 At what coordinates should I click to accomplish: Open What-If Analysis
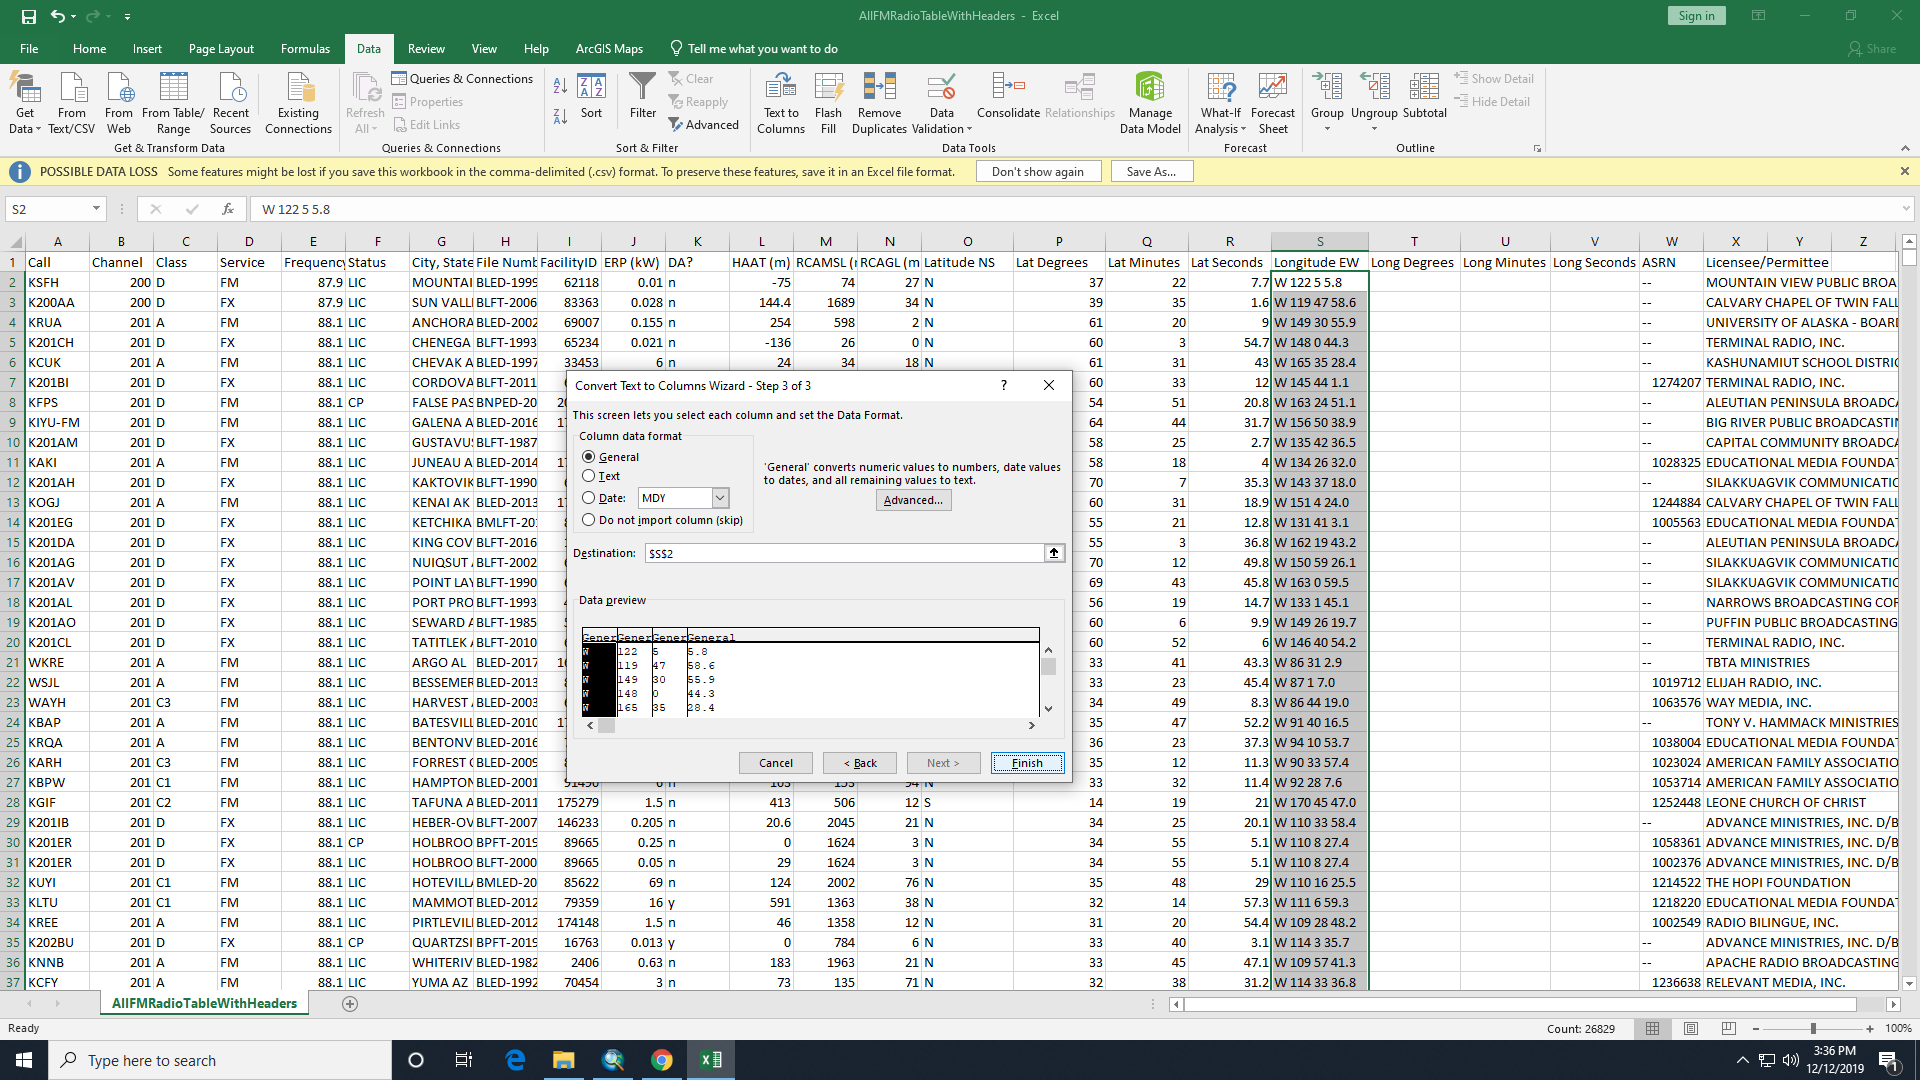[1221, 103]
